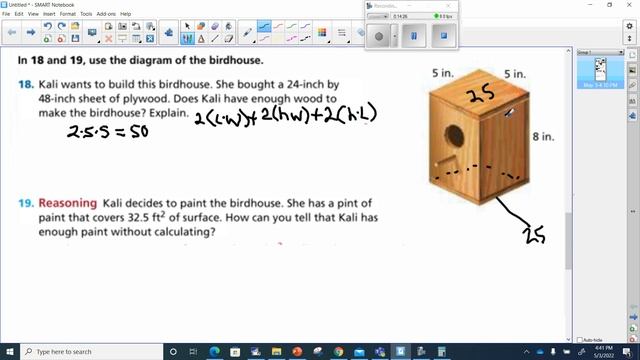Screen dimensions: 640x360
Task: Choose the pink dashed pen line style
Action: click(x=291, y=39)
